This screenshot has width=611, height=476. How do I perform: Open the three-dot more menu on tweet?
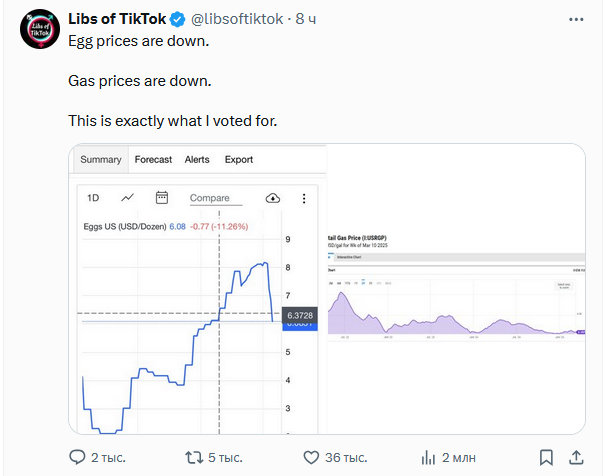point(577,19)
